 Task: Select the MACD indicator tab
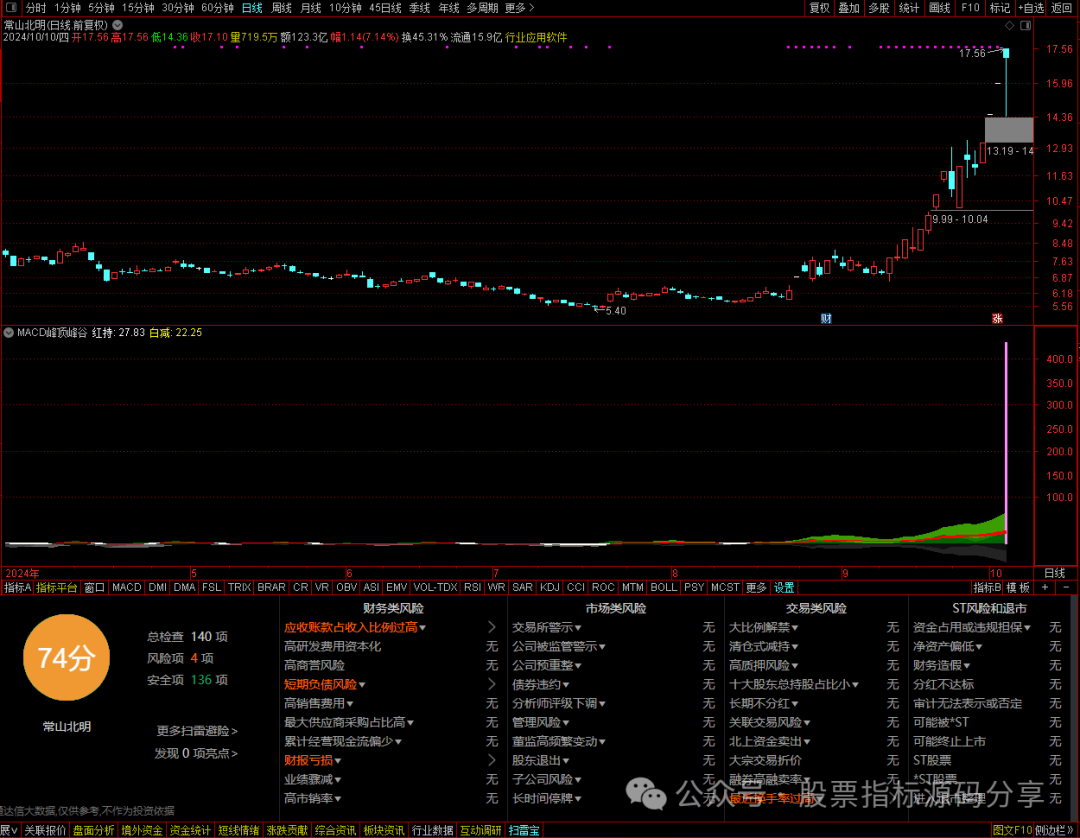coord(127,587)
